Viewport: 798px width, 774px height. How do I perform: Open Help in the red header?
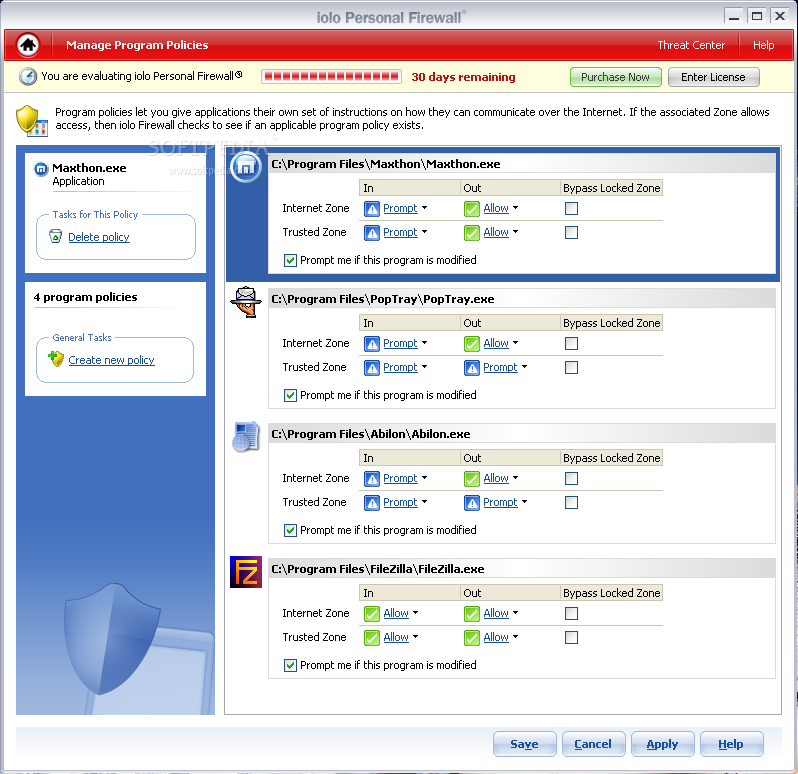[x=763, y=45]
